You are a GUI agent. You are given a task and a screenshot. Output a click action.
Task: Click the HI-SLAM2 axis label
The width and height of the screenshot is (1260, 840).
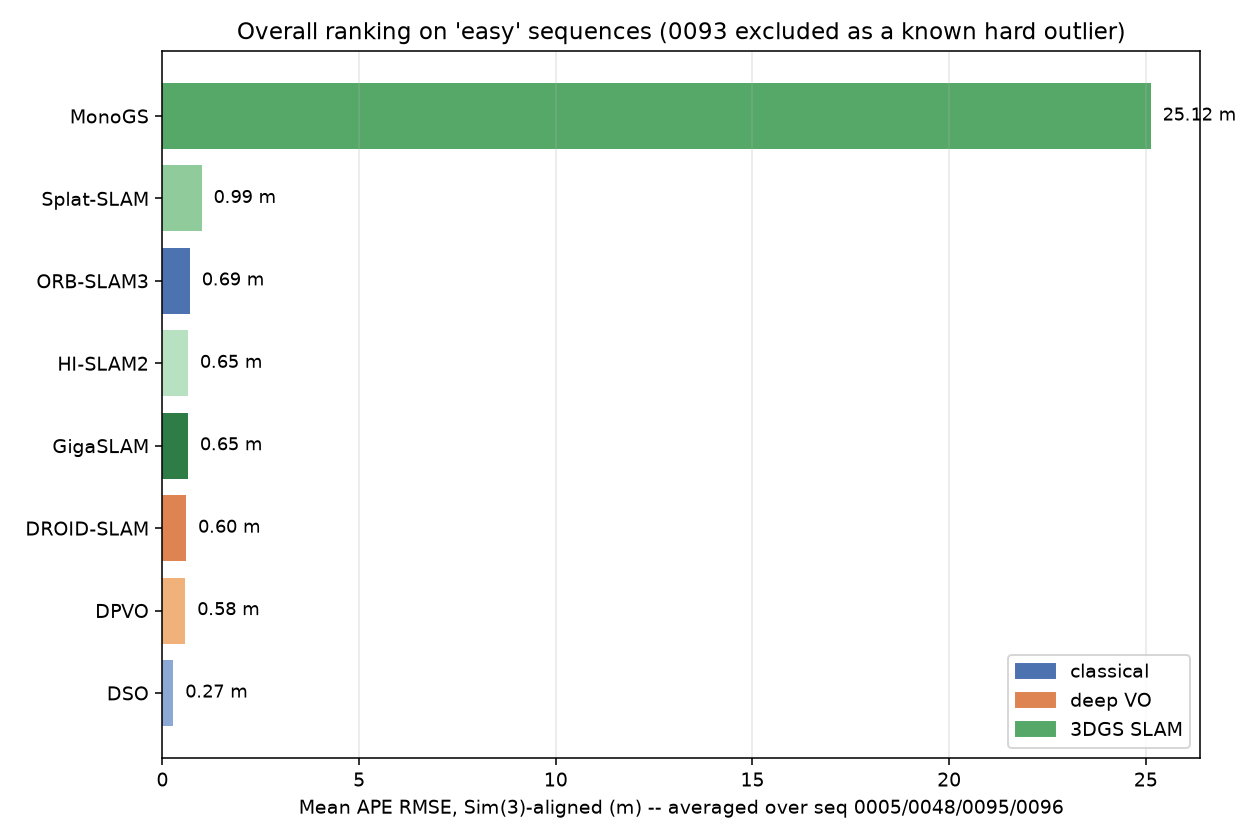tap(103, 364)
